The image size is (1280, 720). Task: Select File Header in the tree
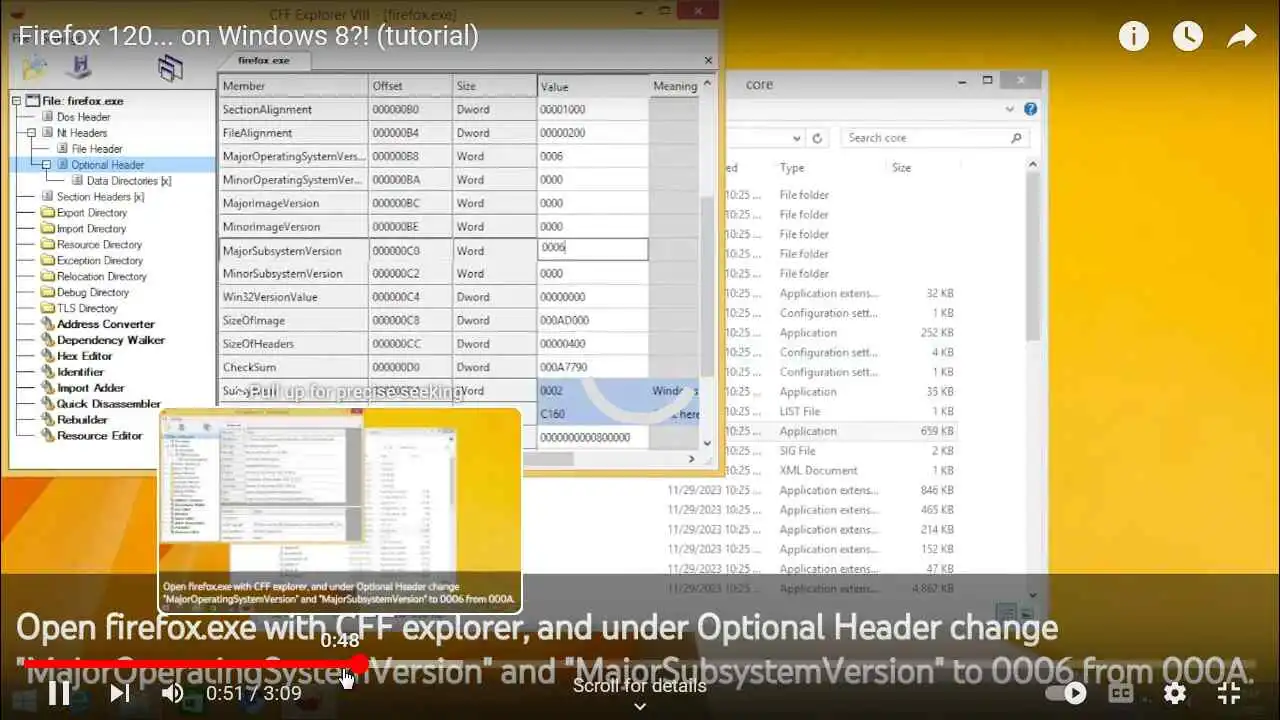point(97,149)
